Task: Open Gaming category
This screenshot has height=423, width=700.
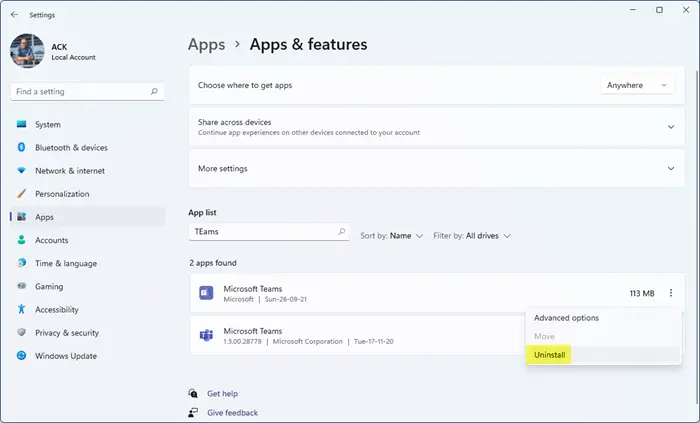Action: 88,287
